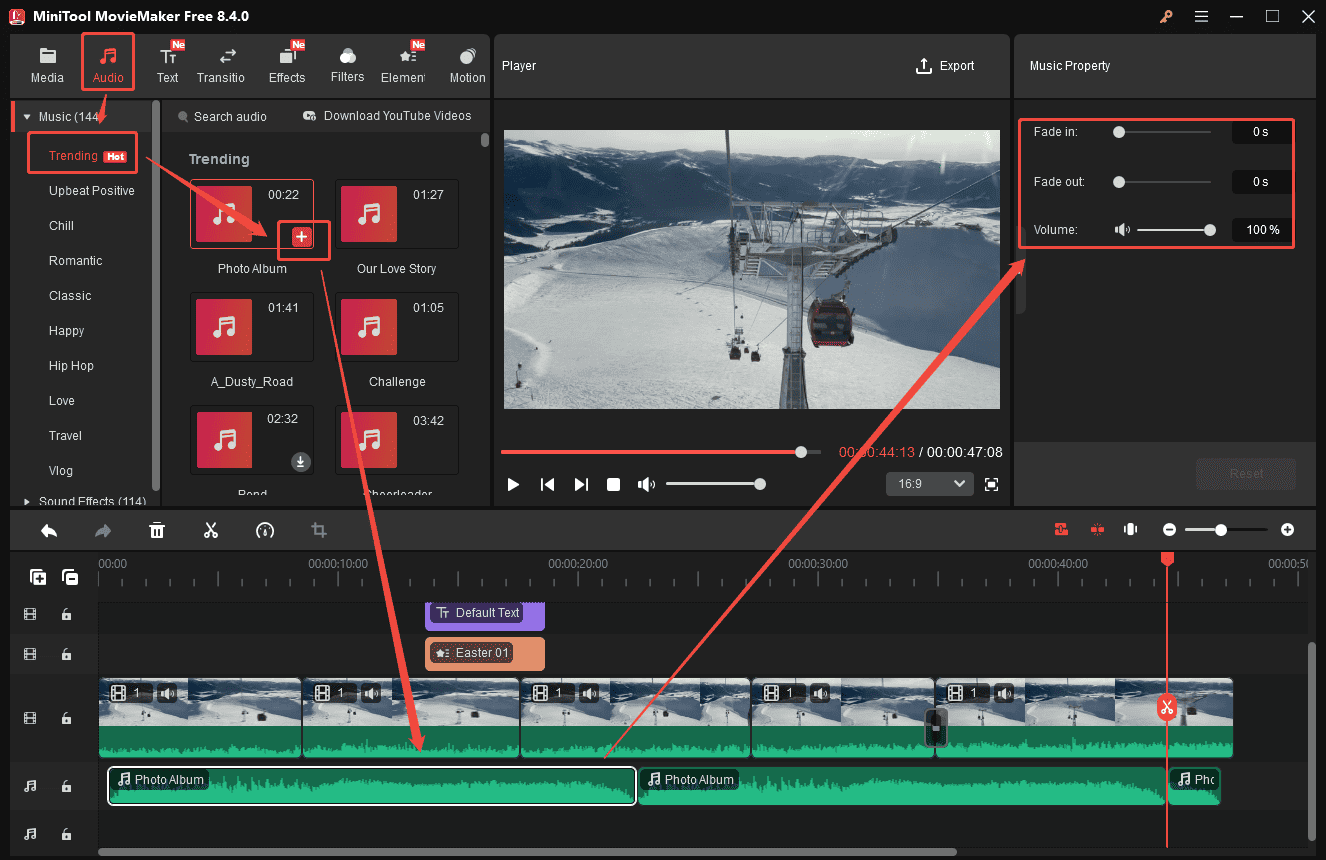Select the Trending music category
The width and height of the screenshot is (1326, 860).
click(x=73, y=155)
